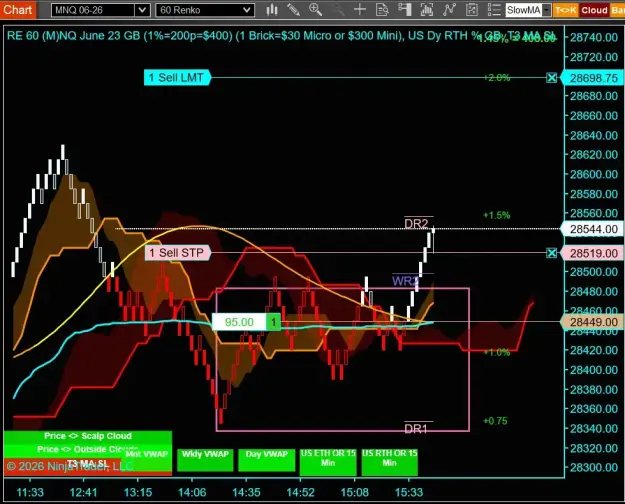Click the green position quantity 1 box
625x504 pixels.
point(273,322)
